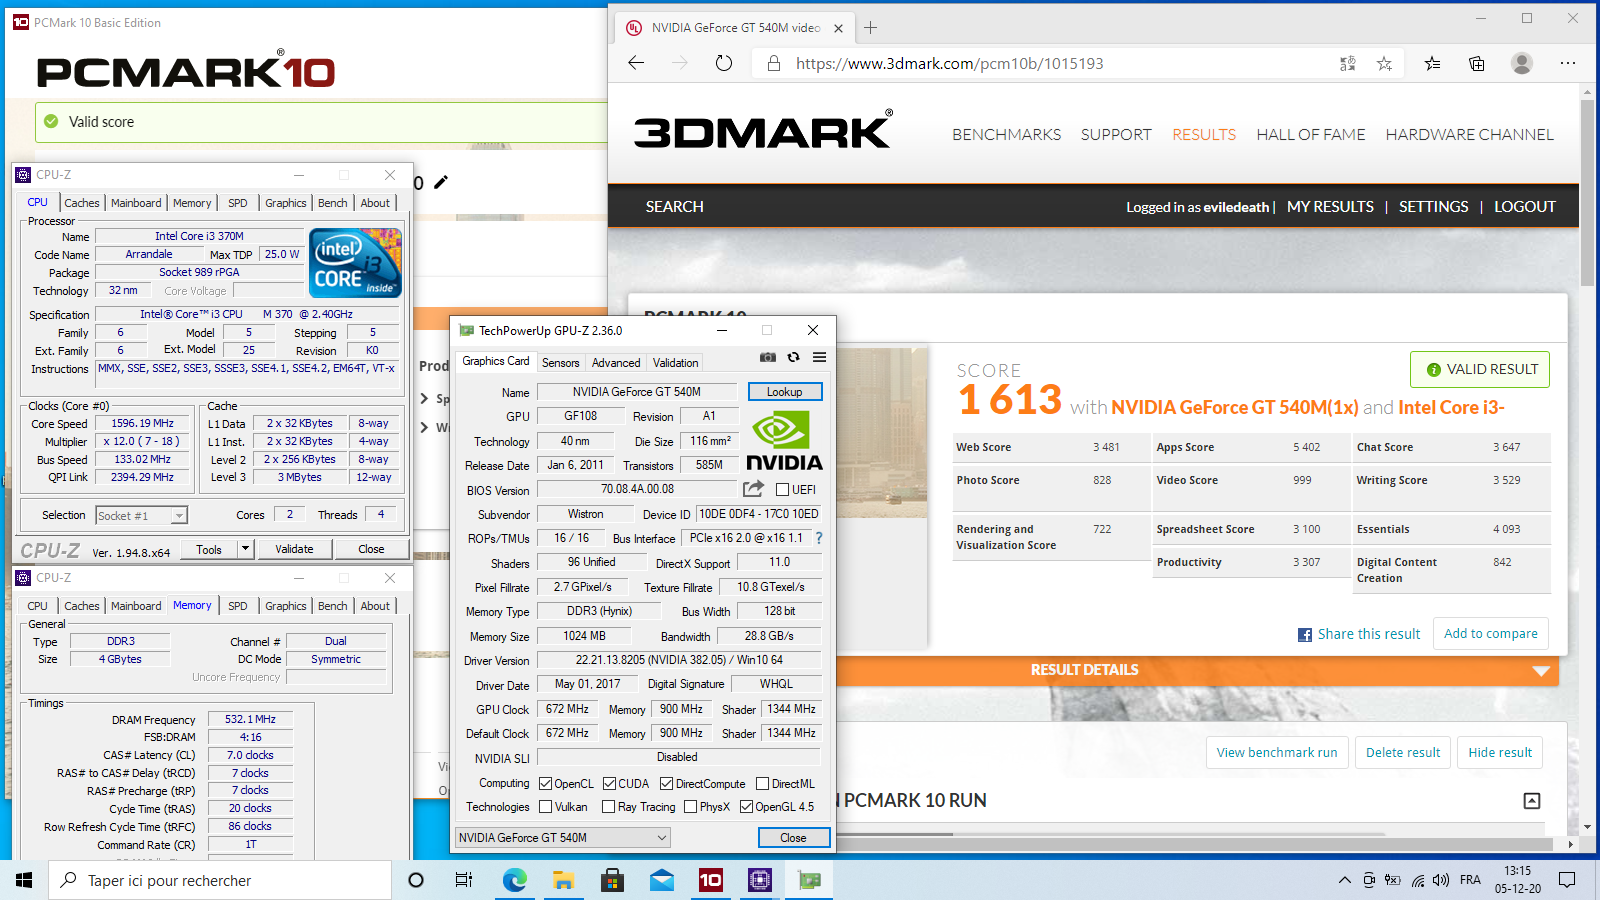Click the LOGOUT link on 3DMark
This screenshot has height=900, width=1600.
(x=1525, y=207)
